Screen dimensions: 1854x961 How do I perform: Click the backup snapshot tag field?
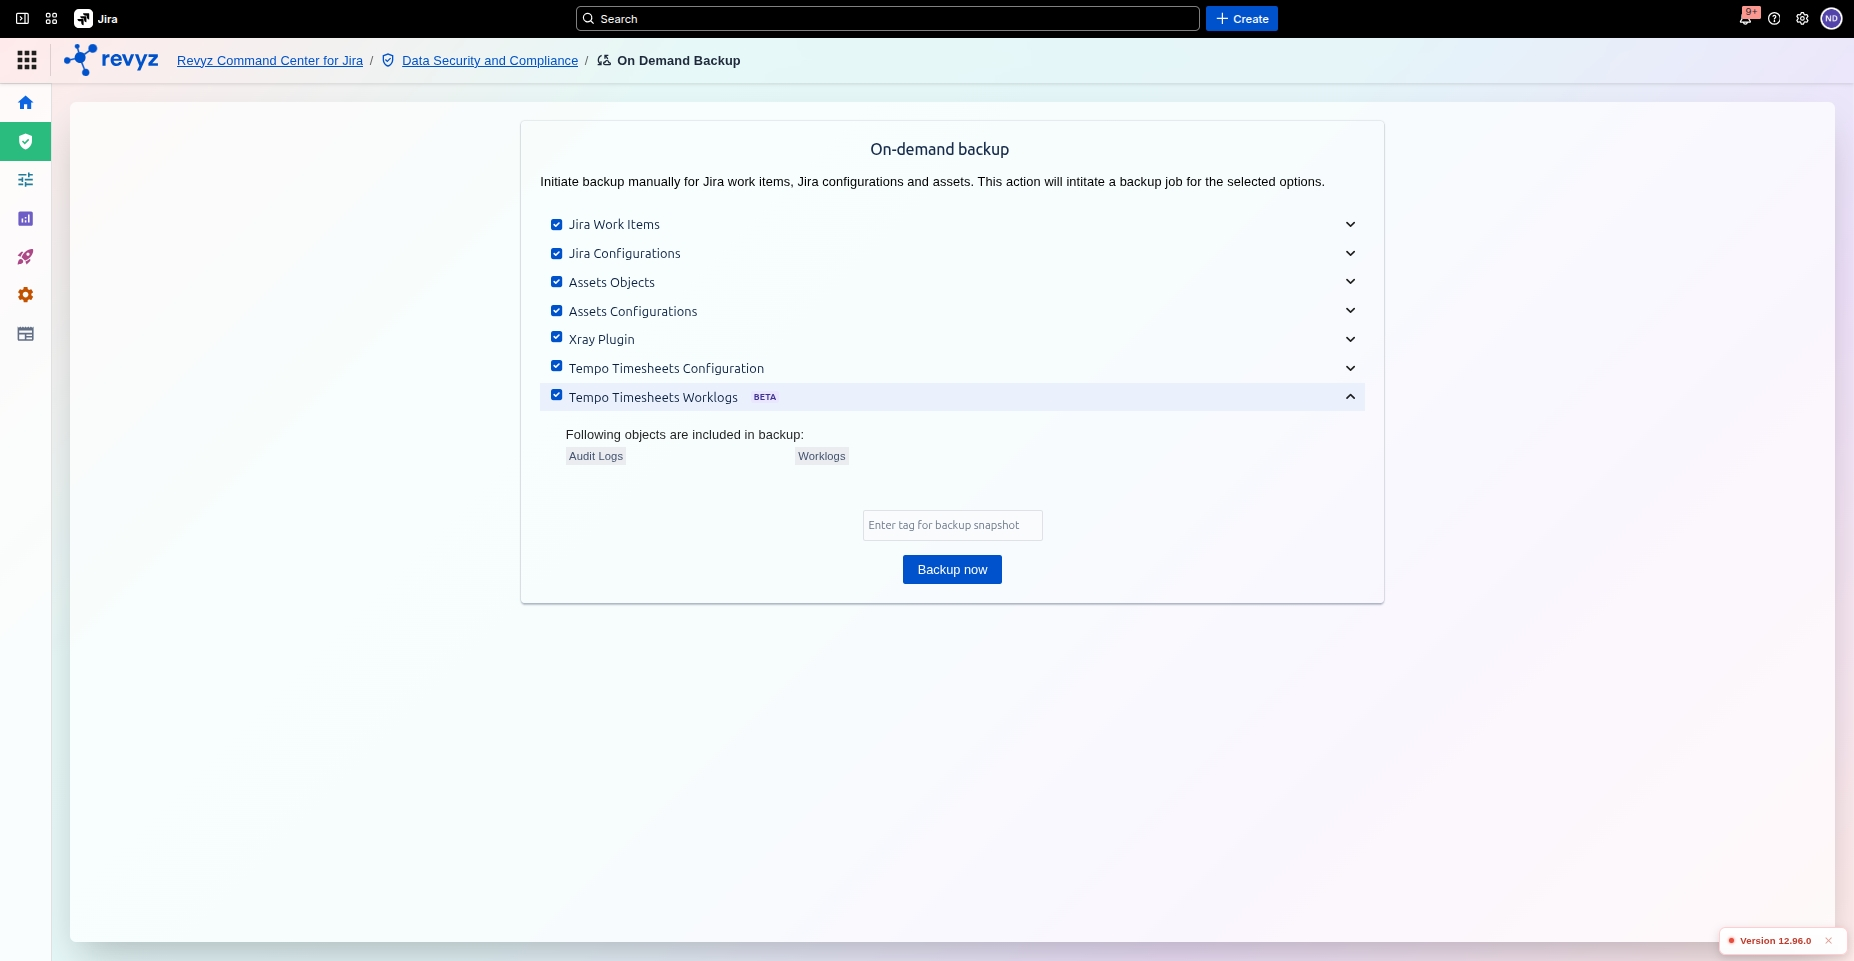(x=953, y=526)
